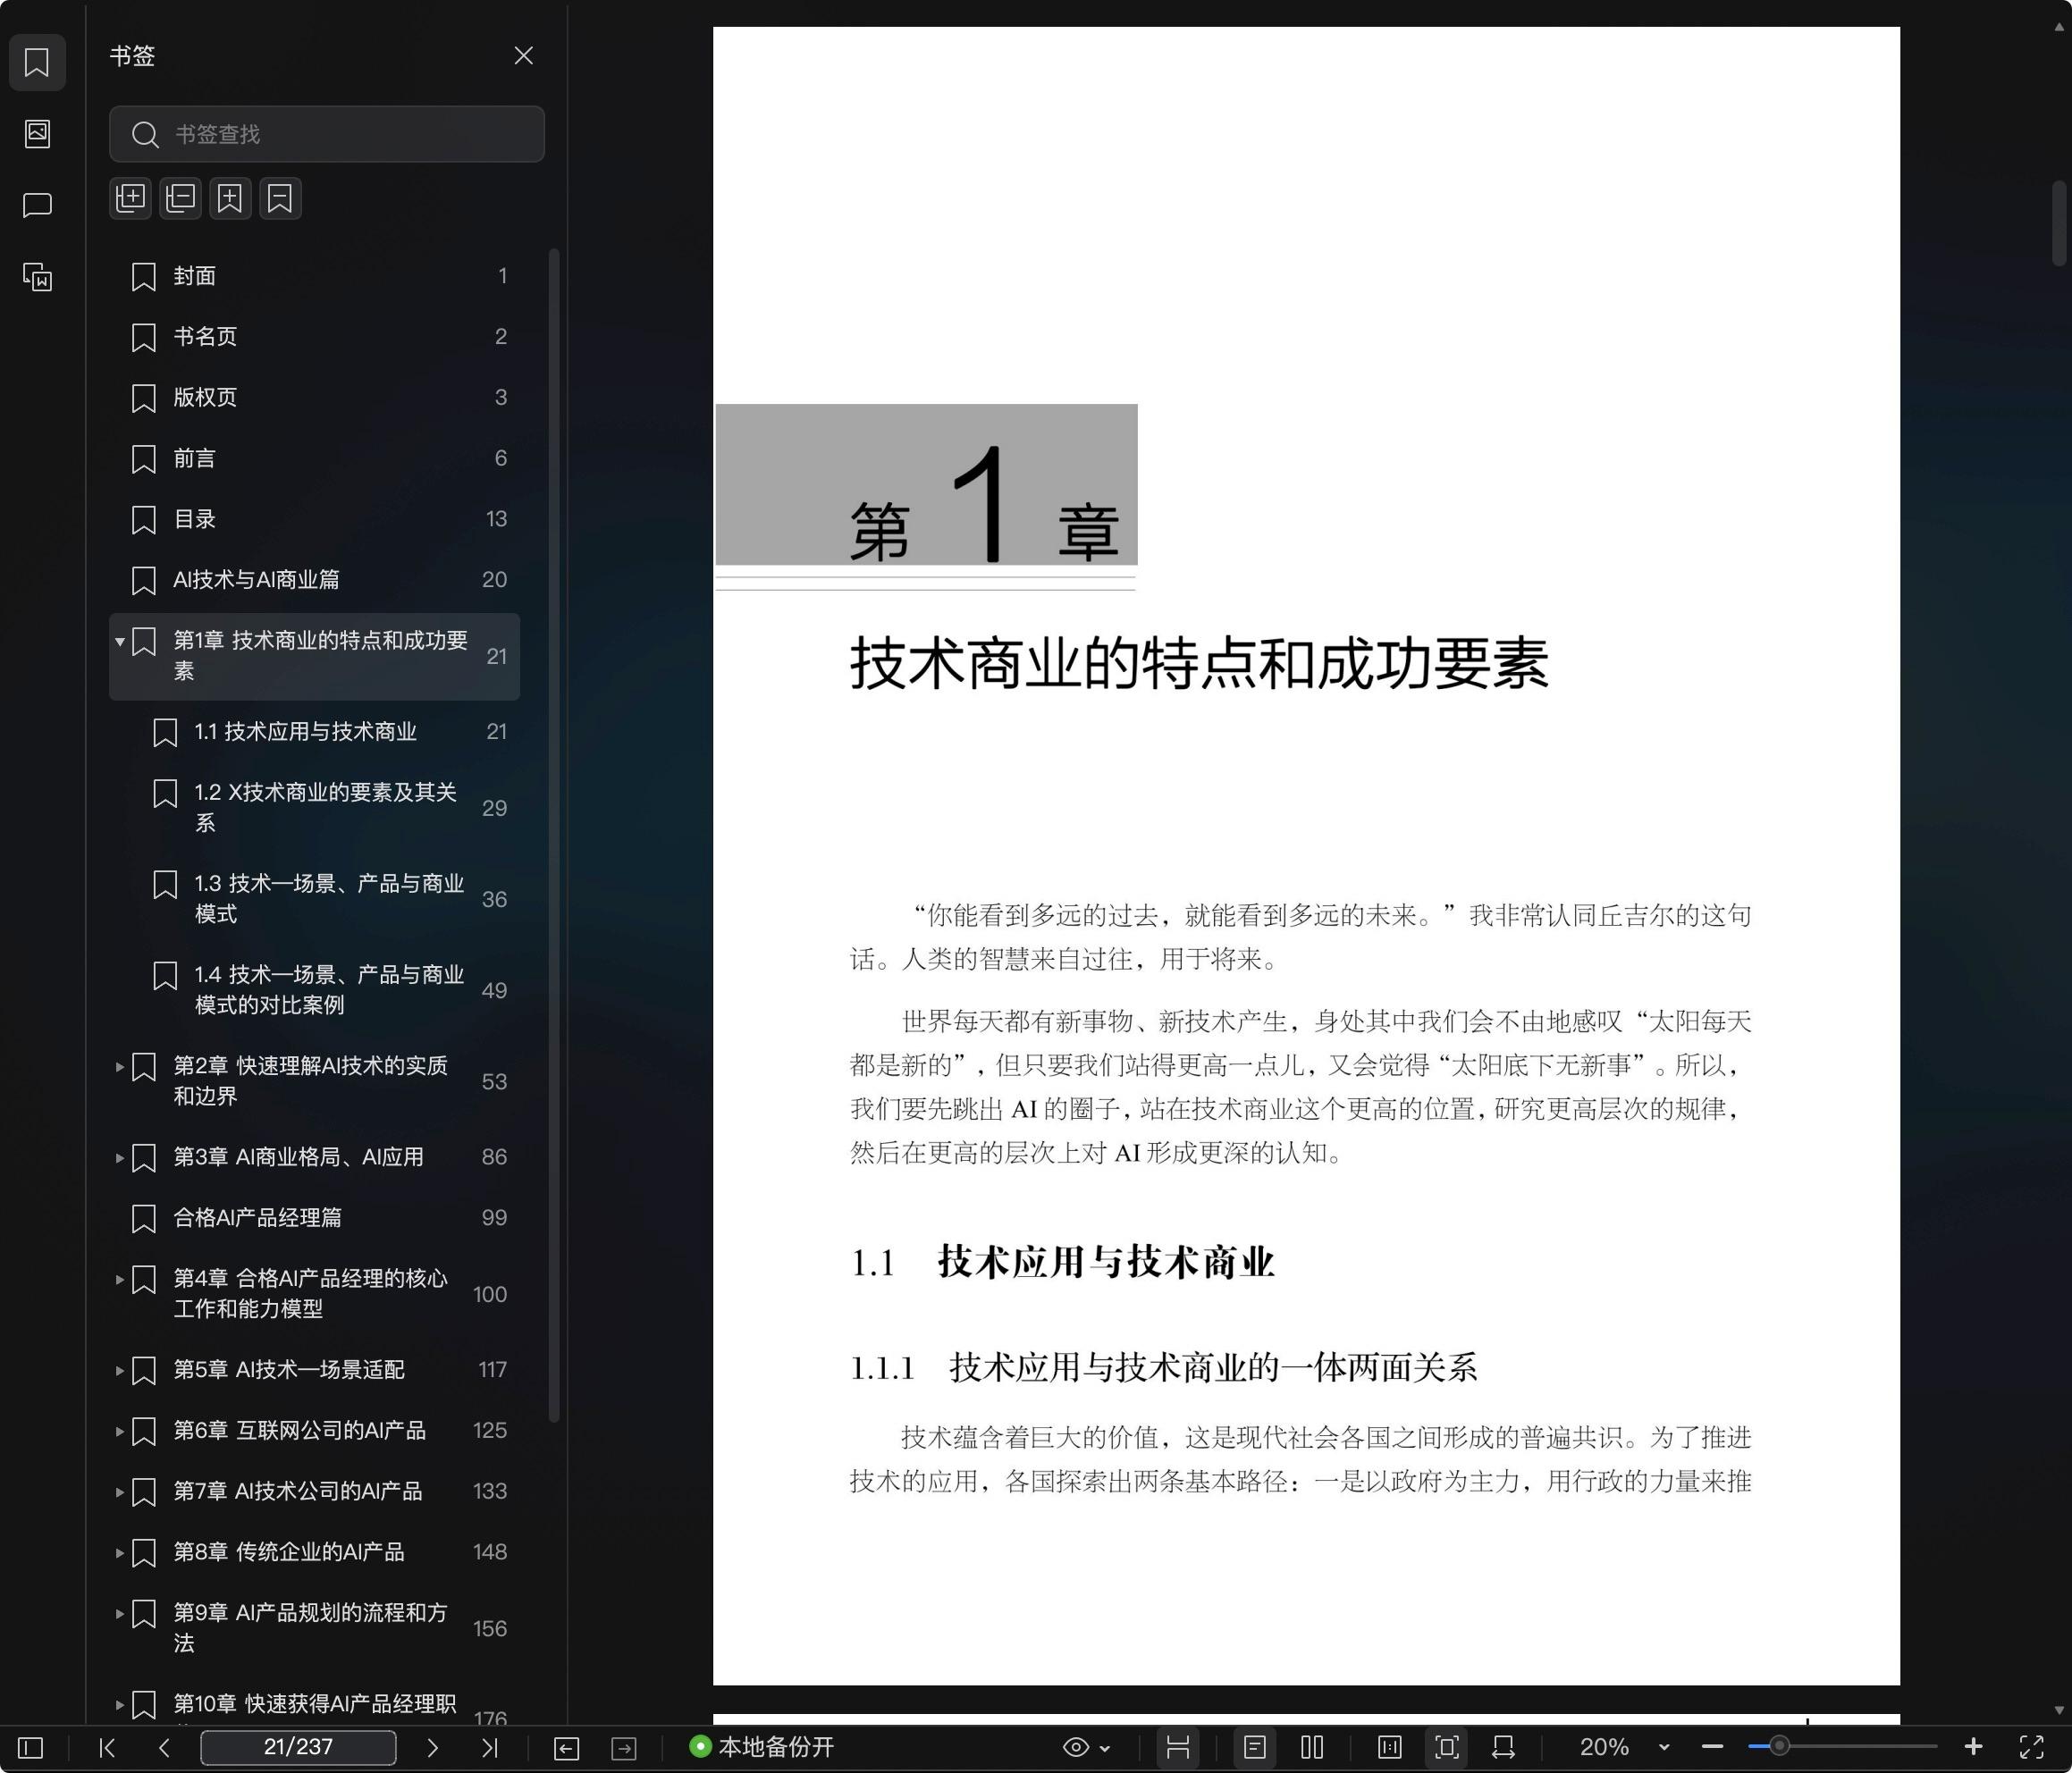The image size is (2072, 1773).
Task: Select 1.3 技术—场景、产品与商业模式 bookmark
Action: coord(314,899)
